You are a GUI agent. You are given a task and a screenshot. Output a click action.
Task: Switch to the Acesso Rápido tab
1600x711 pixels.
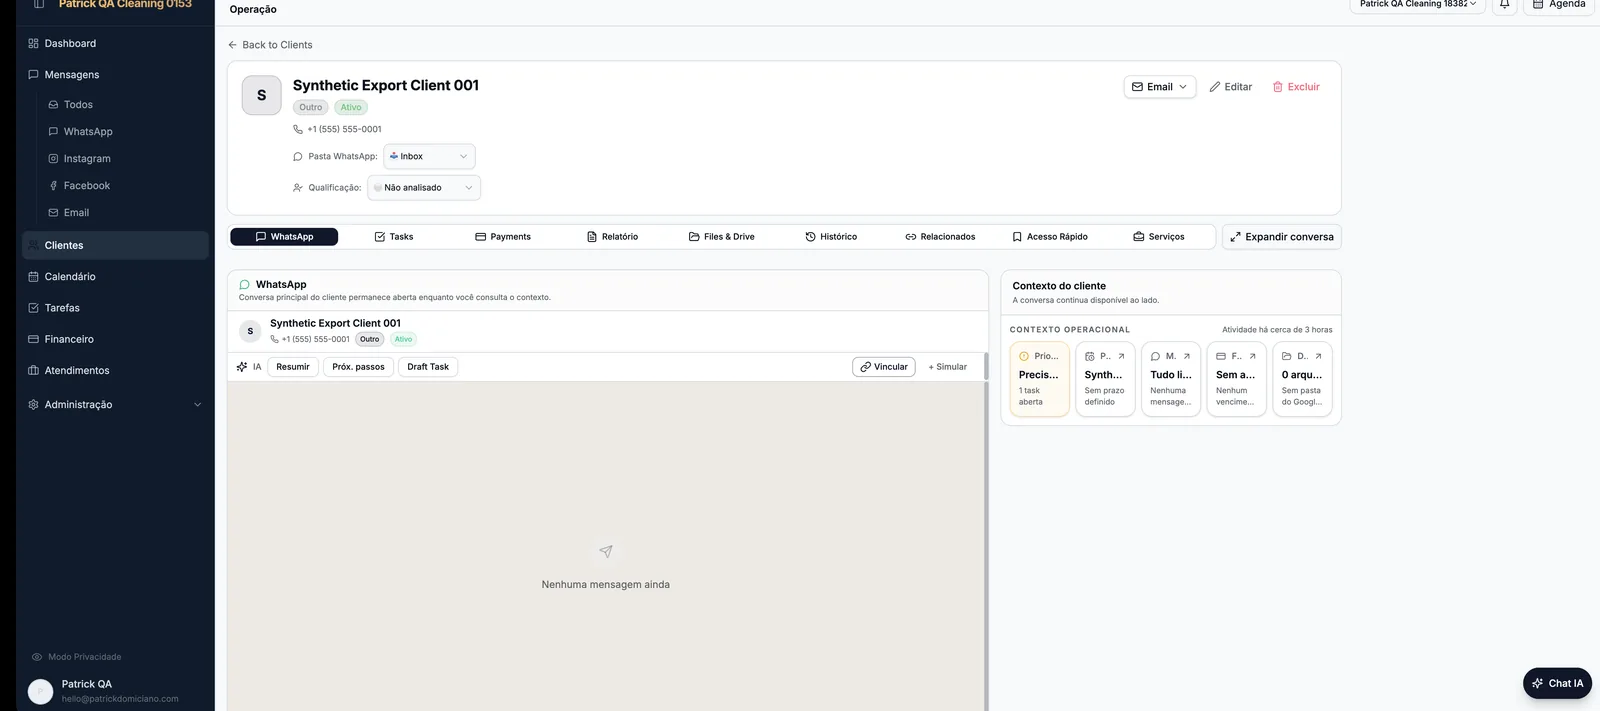tap(1049, 237)
